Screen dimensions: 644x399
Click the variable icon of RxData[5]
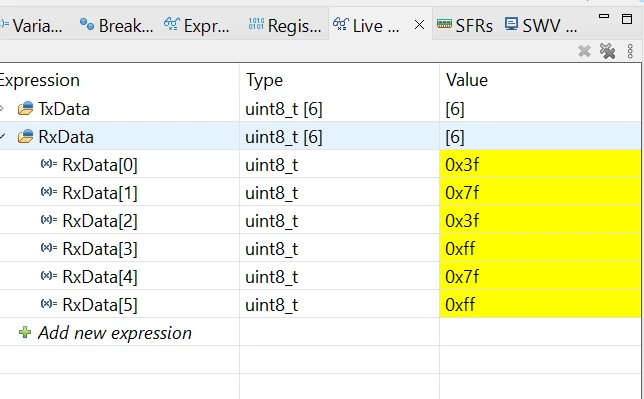tap(48, 304)
